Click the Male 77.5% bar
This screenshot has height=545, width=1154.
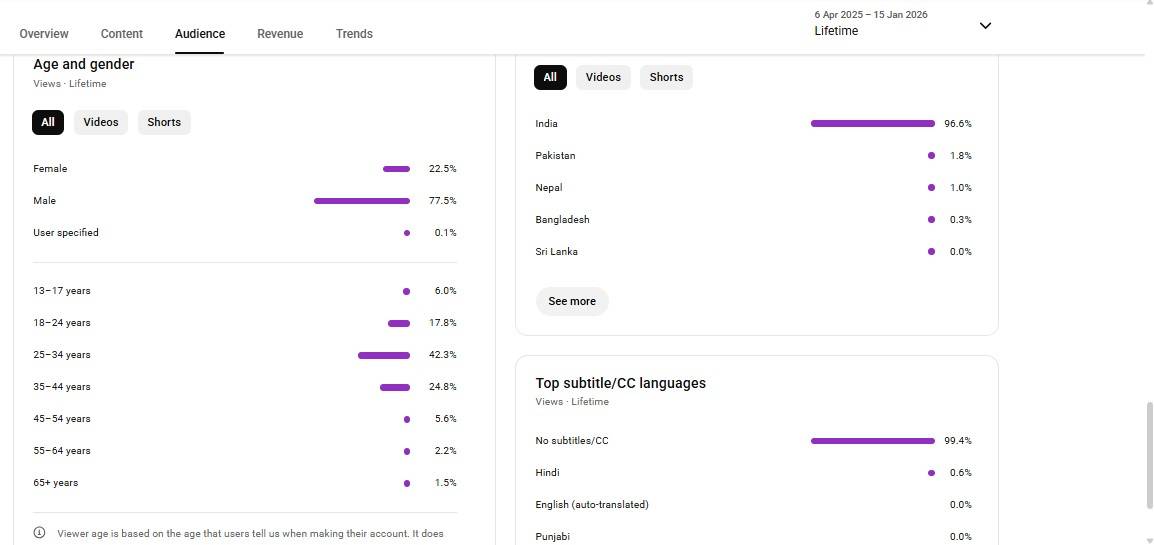click(x=361, y=201)
